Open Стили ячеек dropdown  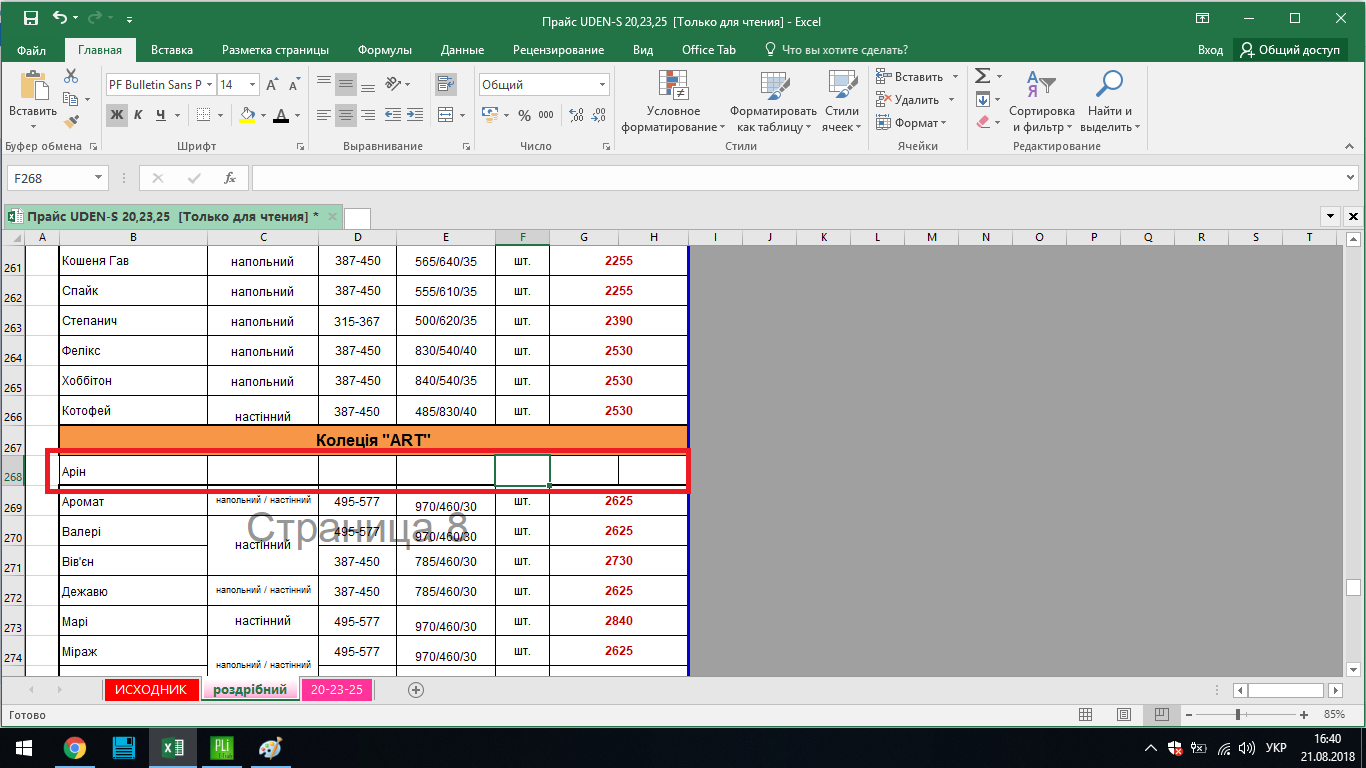click(x=841, y=101)
